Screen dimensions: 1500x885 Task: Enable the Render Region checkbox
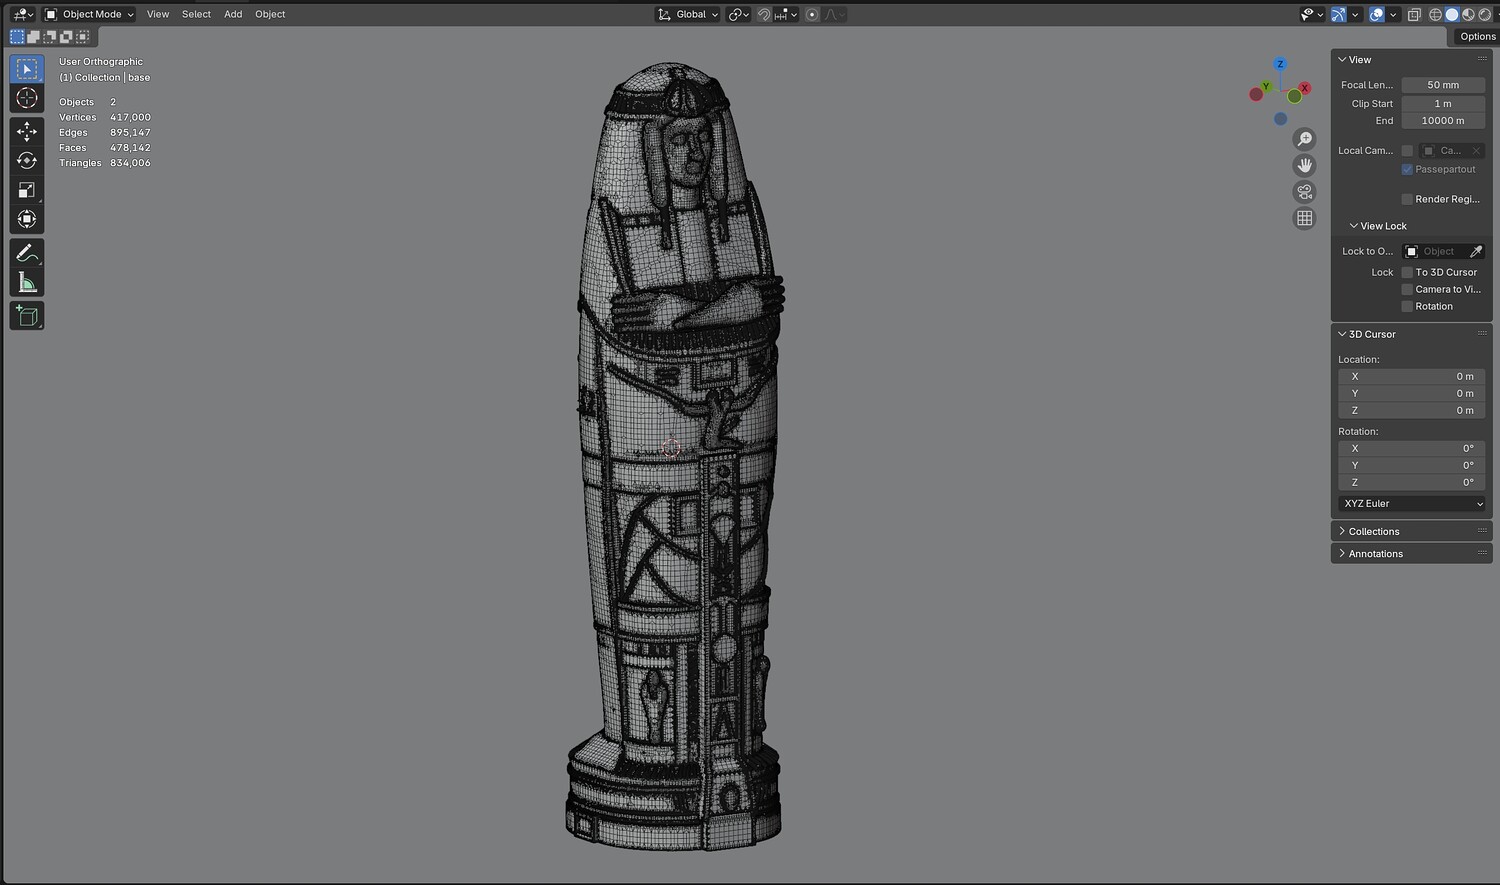pos(1407,199)
